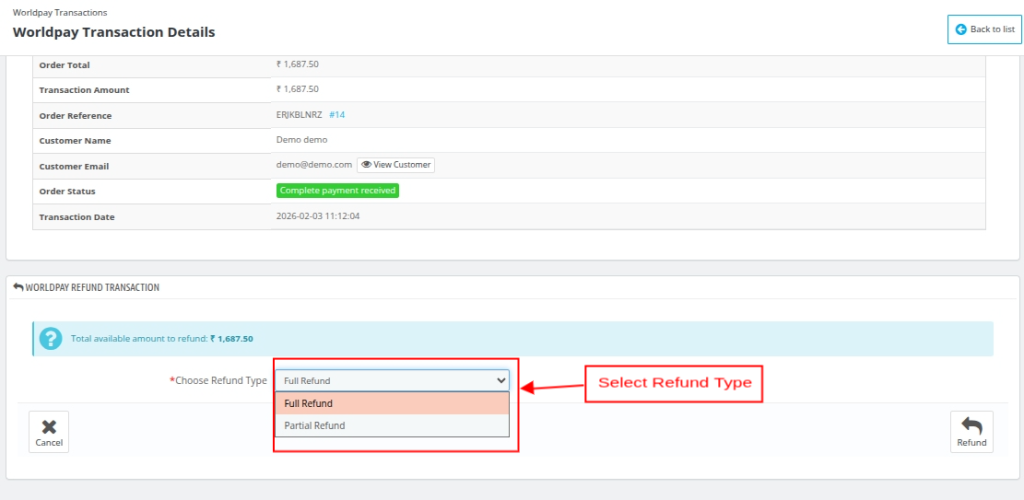Click the Worldpay Transaction Details page title
This screenshot has height=500, width=1024.
[114, 32]
